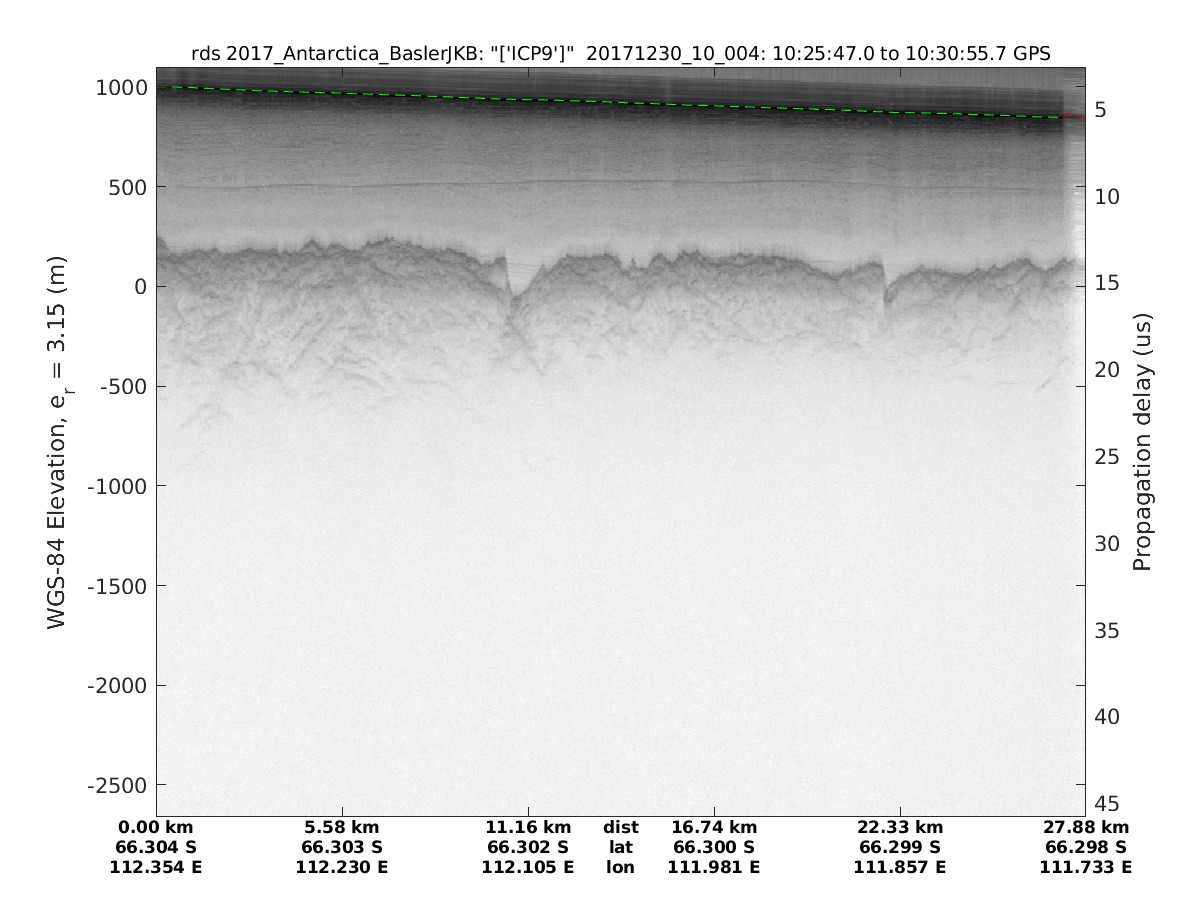Click the 10 propagation delay tick label
This screenshot has height=900, width=1200.
click(1106, 197)
